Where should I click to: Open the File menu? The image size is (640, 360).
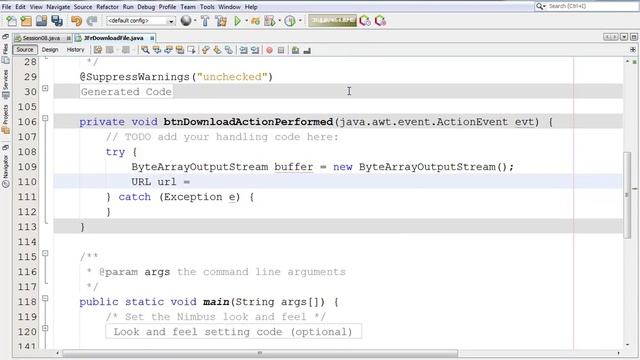6,7
